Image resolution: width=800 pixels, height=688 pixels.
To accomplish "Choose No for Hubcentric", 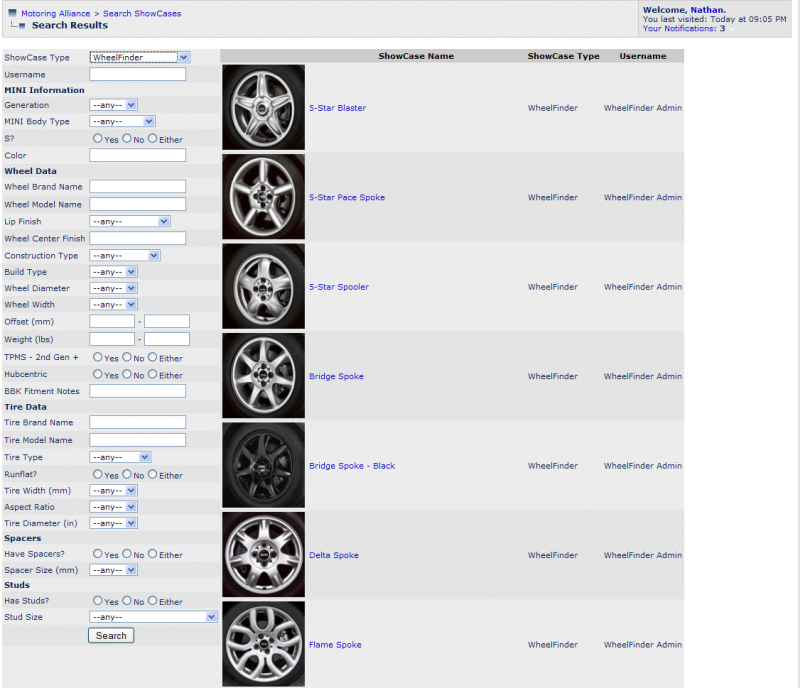I will (x=127, y=375).
